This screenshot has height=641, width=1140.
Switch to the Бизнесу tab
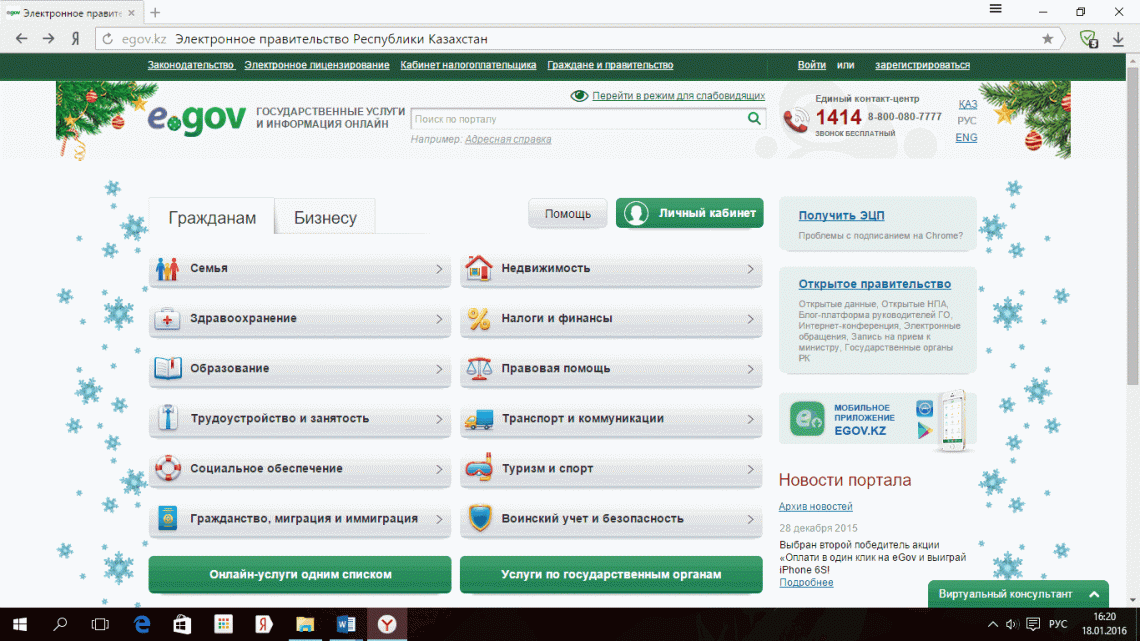tap(323, 215)
